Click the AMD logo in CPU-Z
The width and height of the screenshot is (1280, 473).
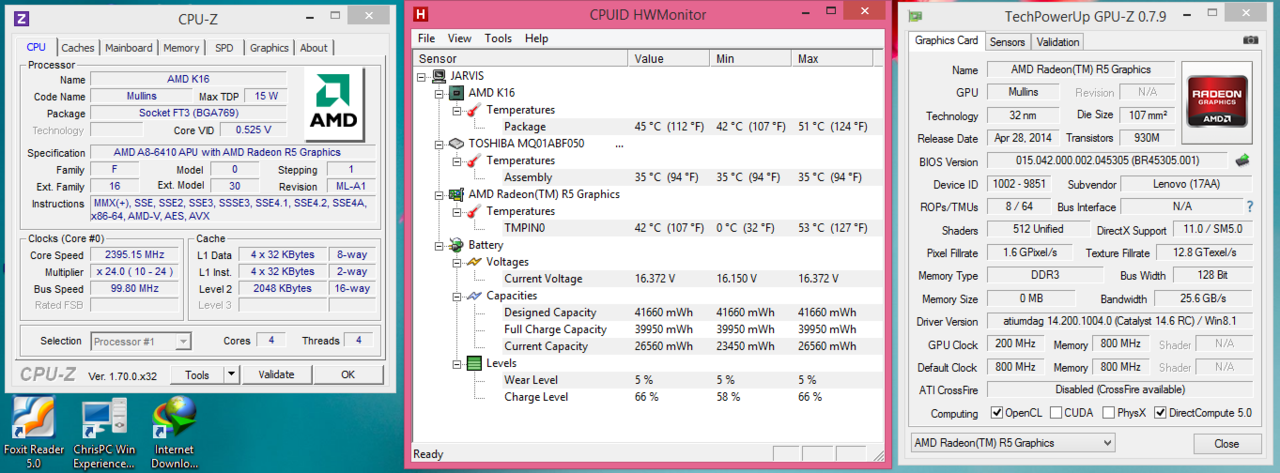pyautogui.click(x=338, y=106)
